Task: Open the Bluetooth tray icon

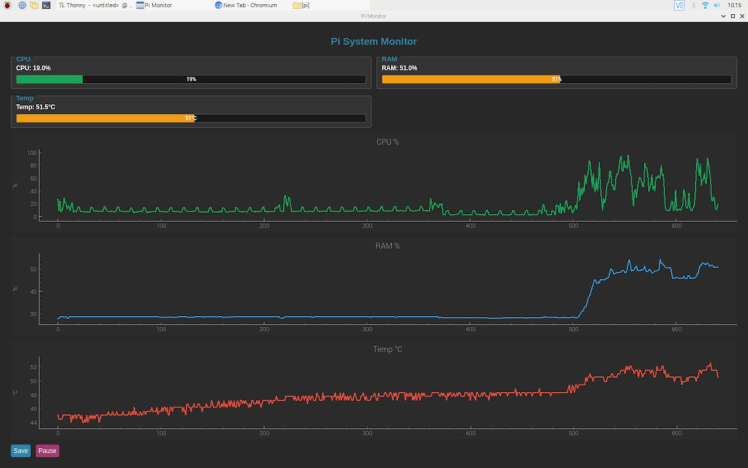Action: coord(692,5)
